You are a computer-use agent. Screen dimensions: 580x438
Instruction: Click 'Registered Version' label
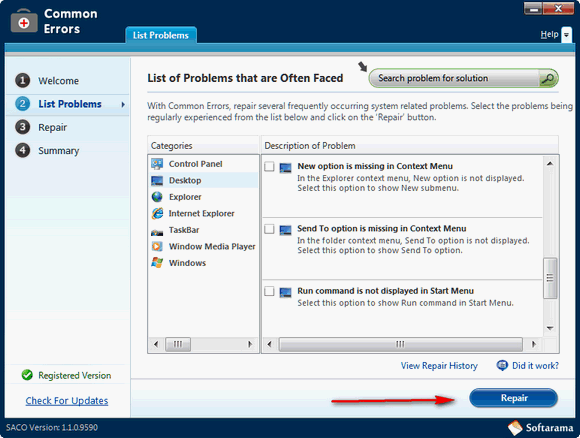(75, 375)
